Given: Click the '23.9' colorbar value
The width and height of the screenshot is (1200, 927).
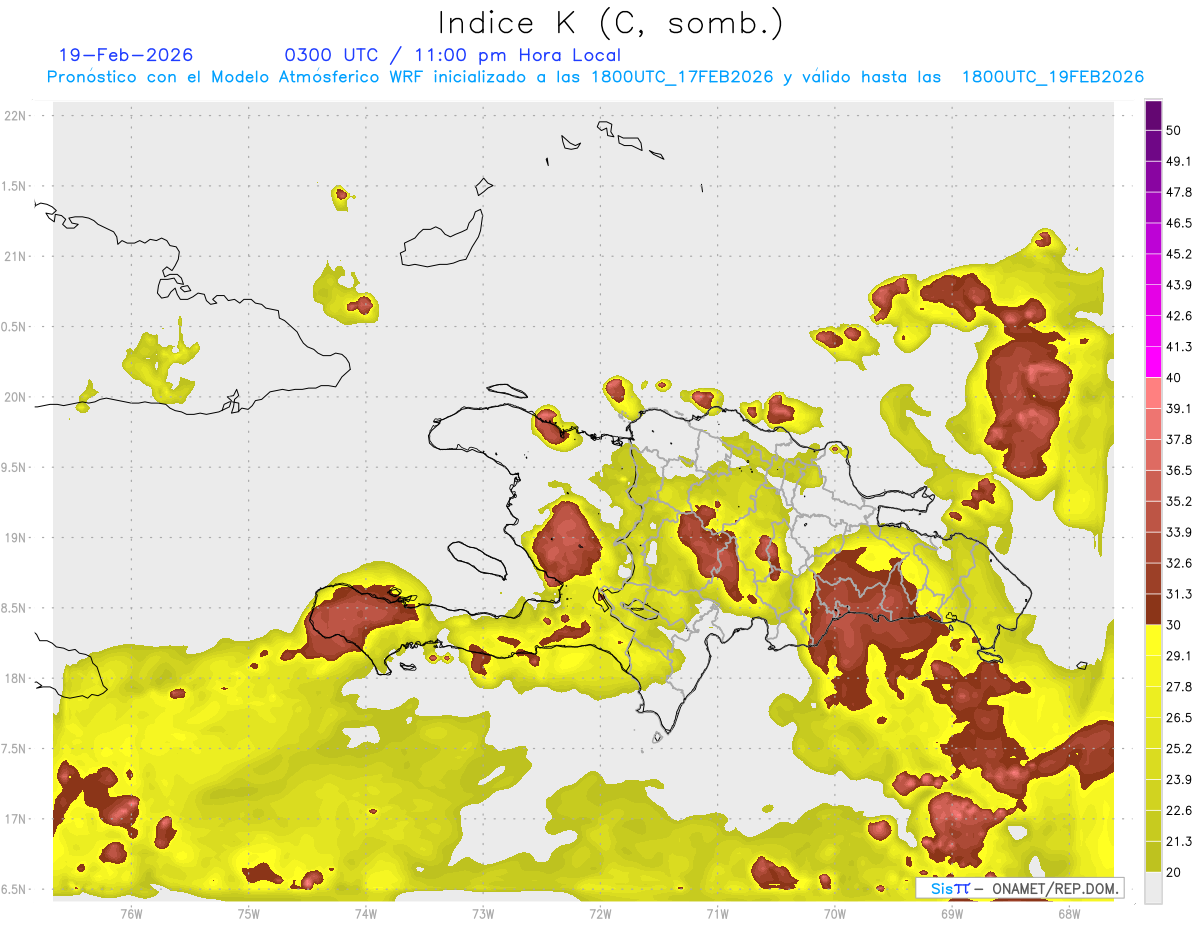Looking at the screenshot, I should [x=1178, y=780].
